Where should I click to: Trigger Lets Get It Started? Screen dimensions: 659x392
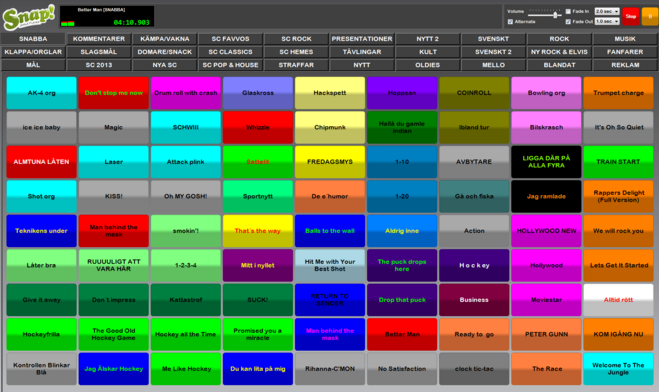[x=618, y=265]
